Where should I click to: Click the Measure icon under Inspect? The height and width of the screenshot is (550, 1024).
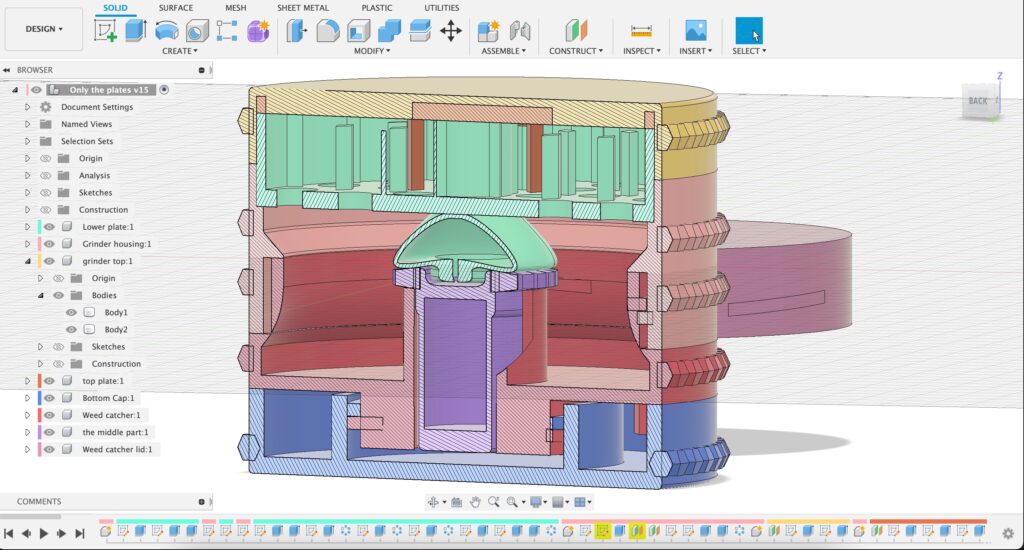point(641,31)
